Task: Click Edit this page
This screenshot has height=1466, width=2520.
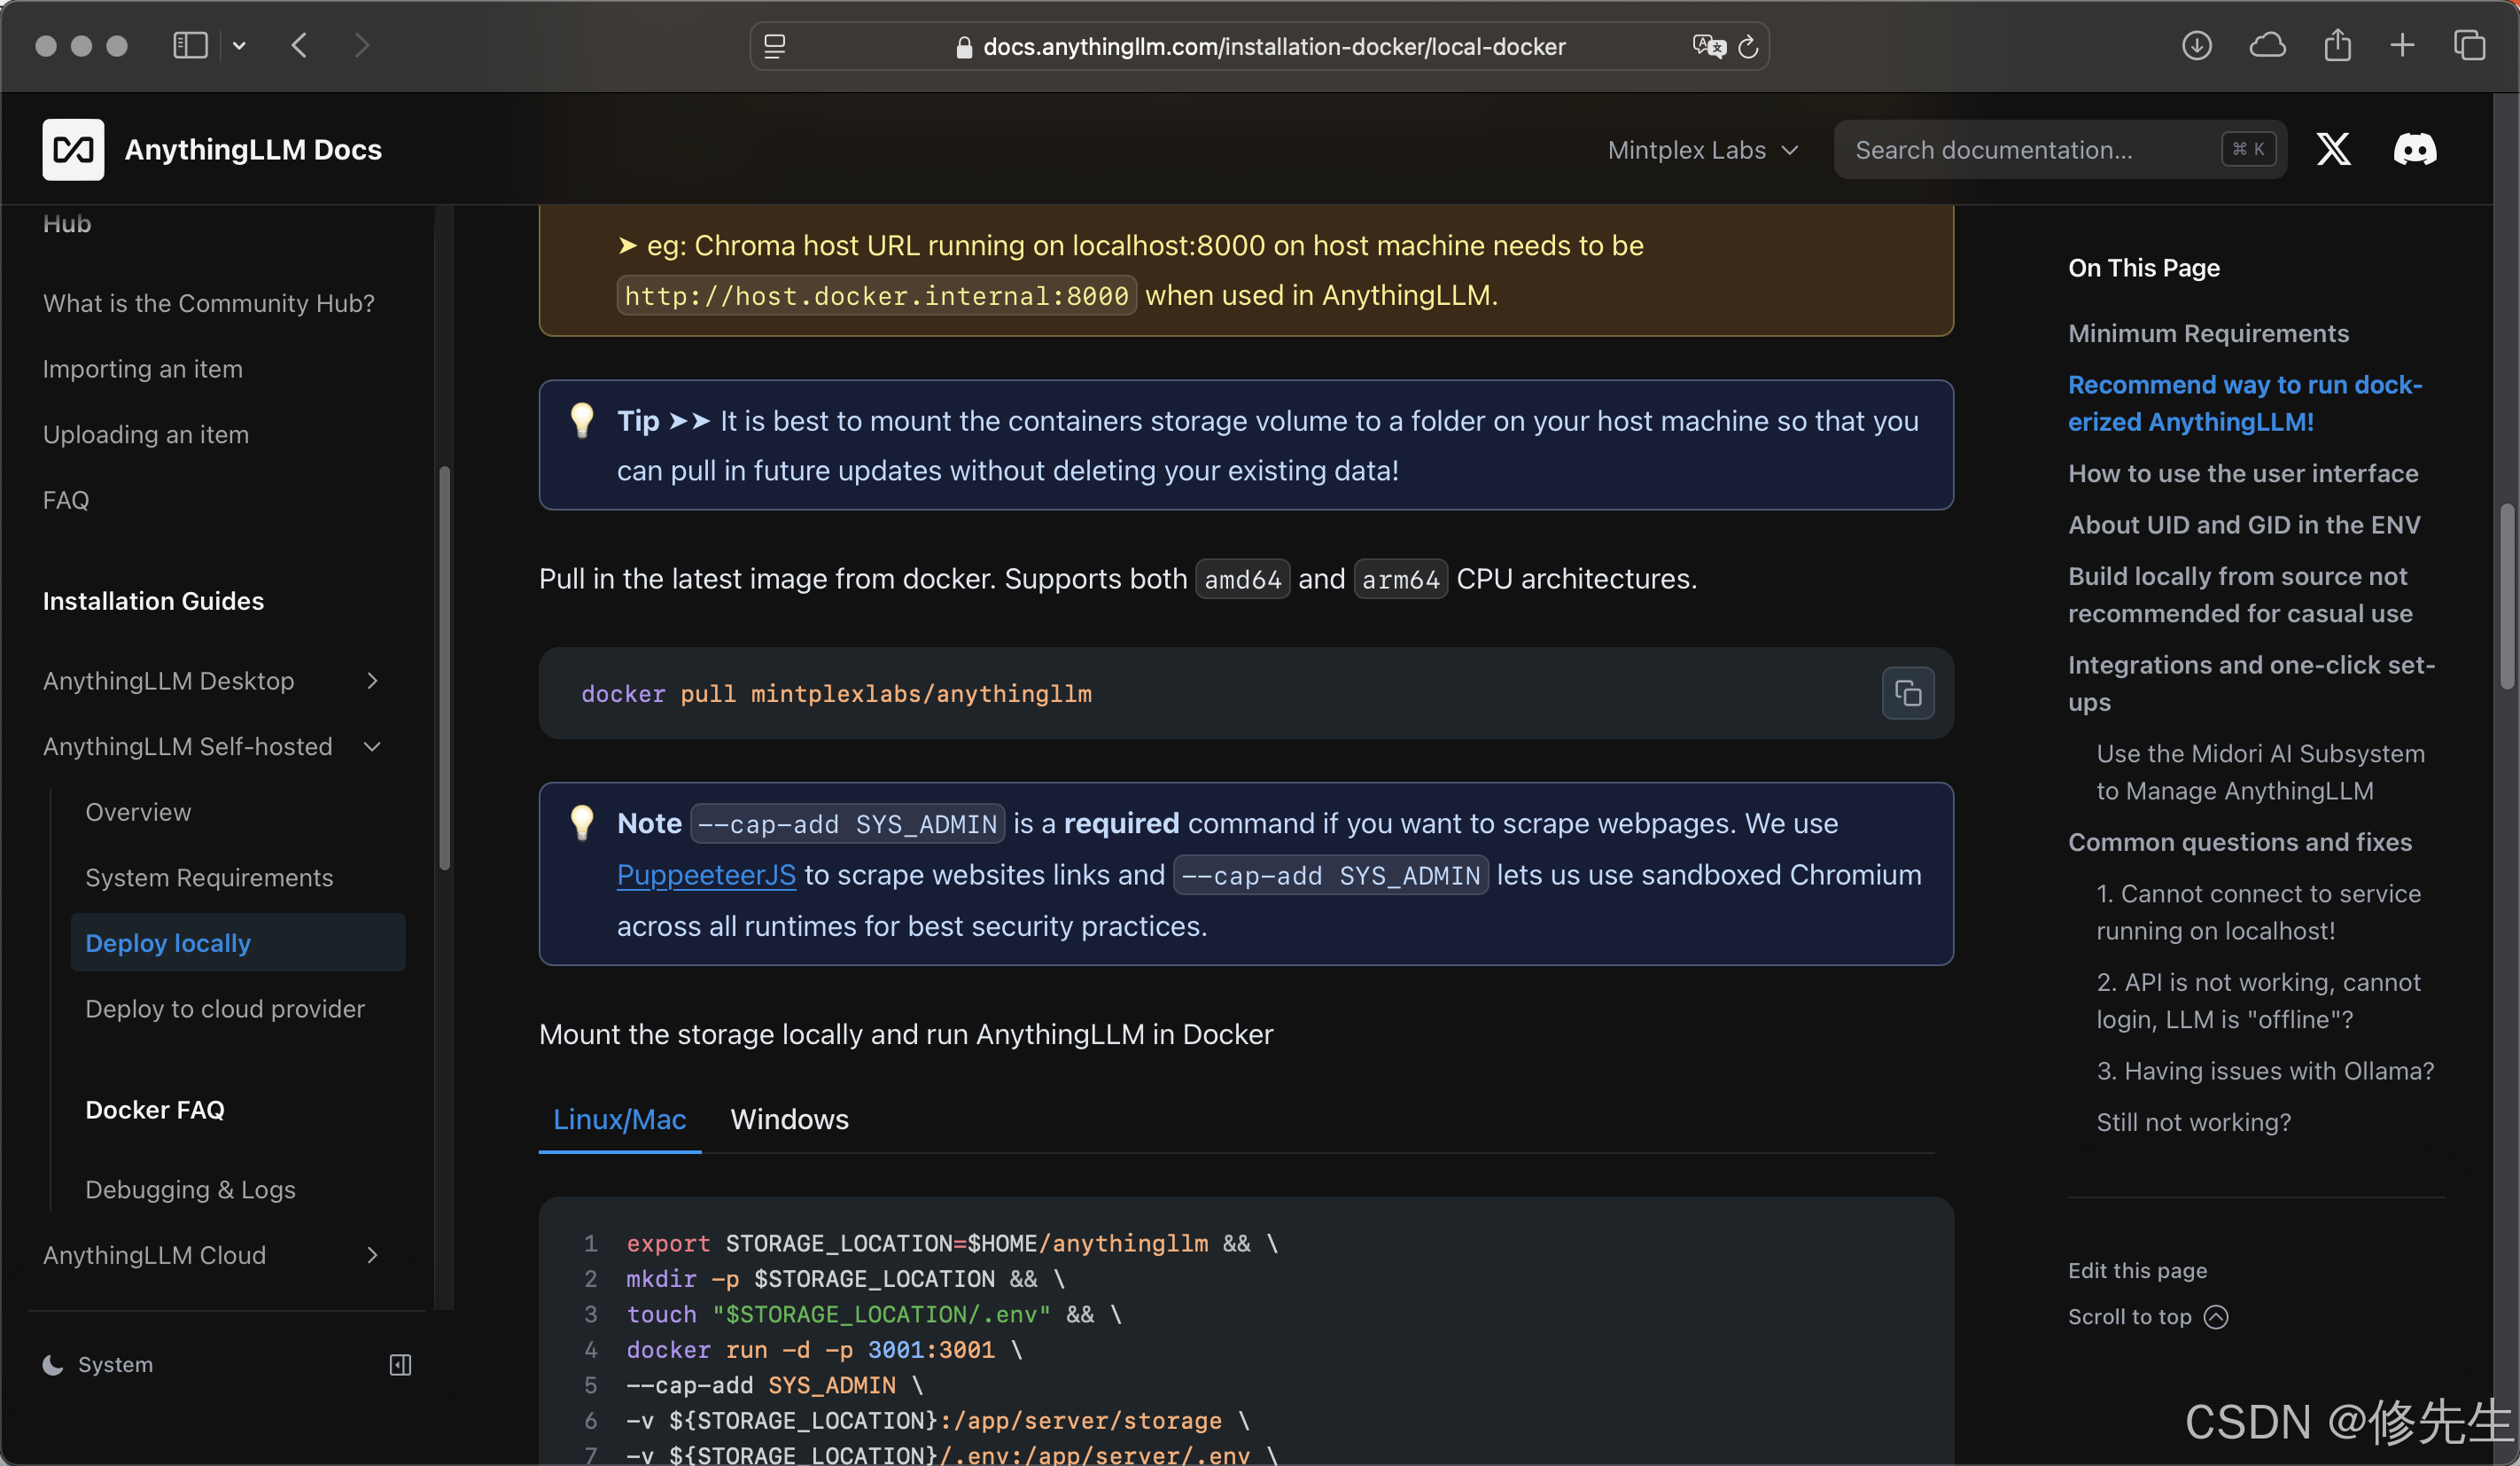Action: pos(2137,1270)
